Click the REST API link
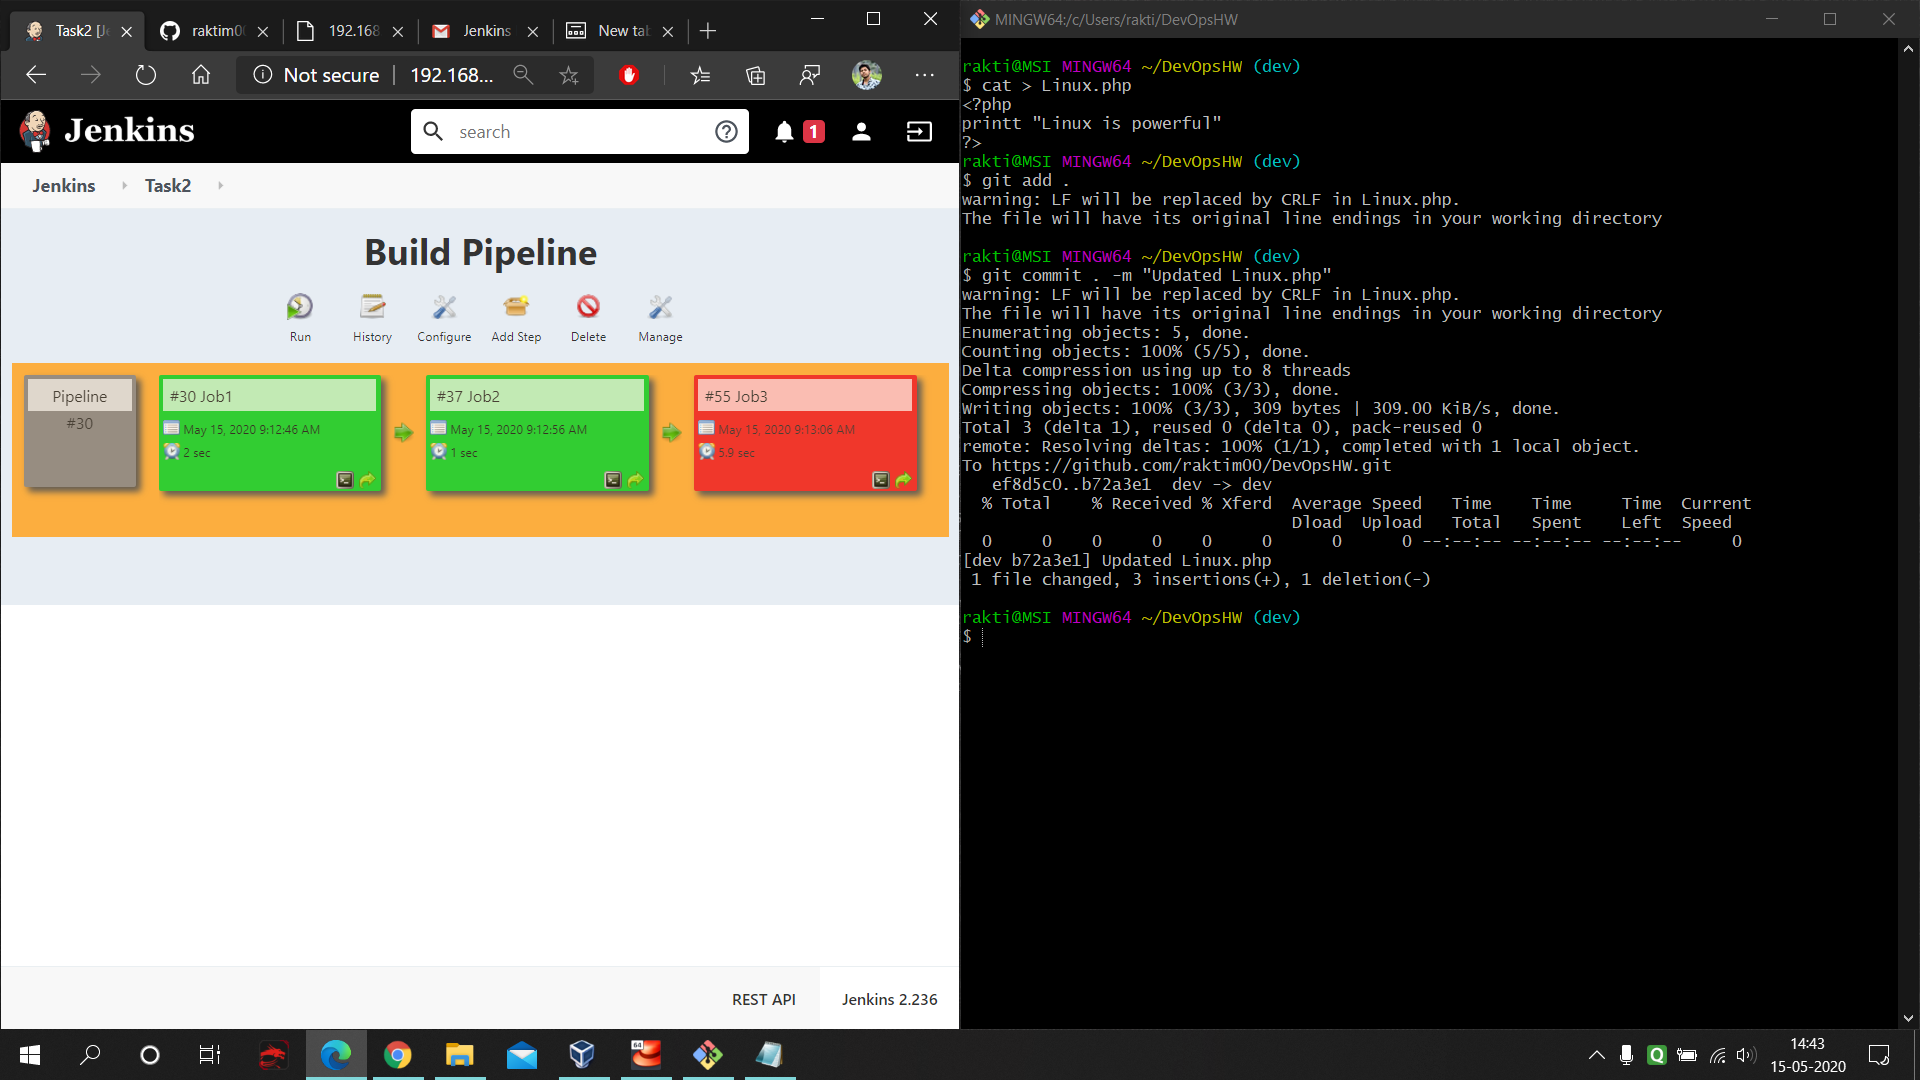 763,999
